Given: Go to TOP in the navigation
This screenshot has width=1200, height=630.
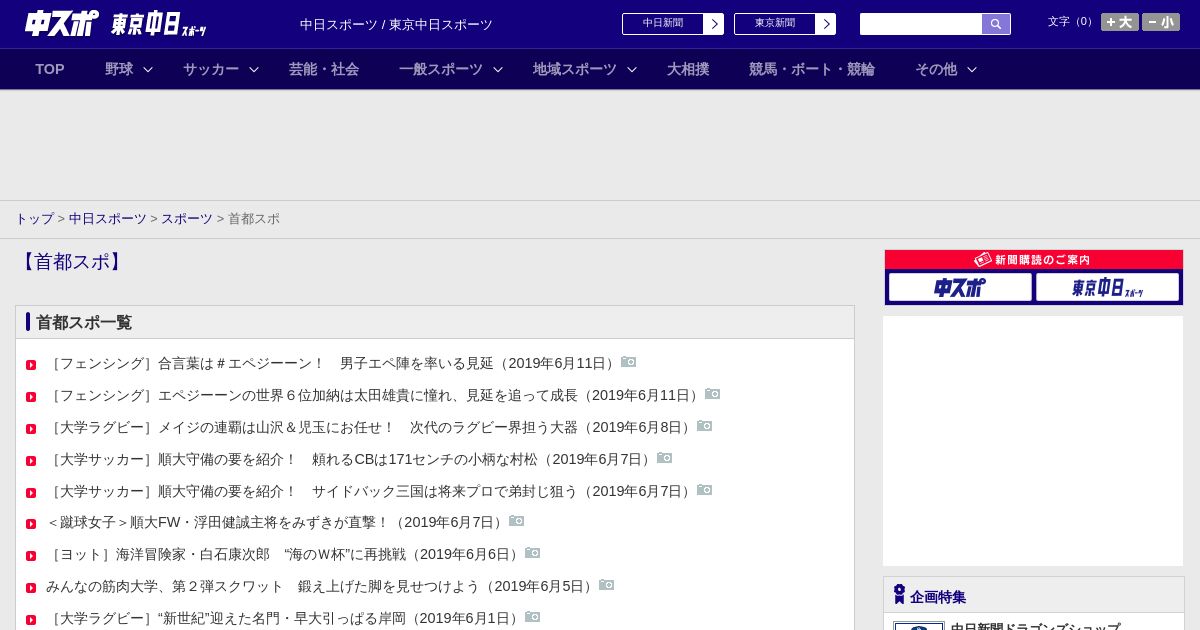Looking at the screenshot, I should coord(50,69).
